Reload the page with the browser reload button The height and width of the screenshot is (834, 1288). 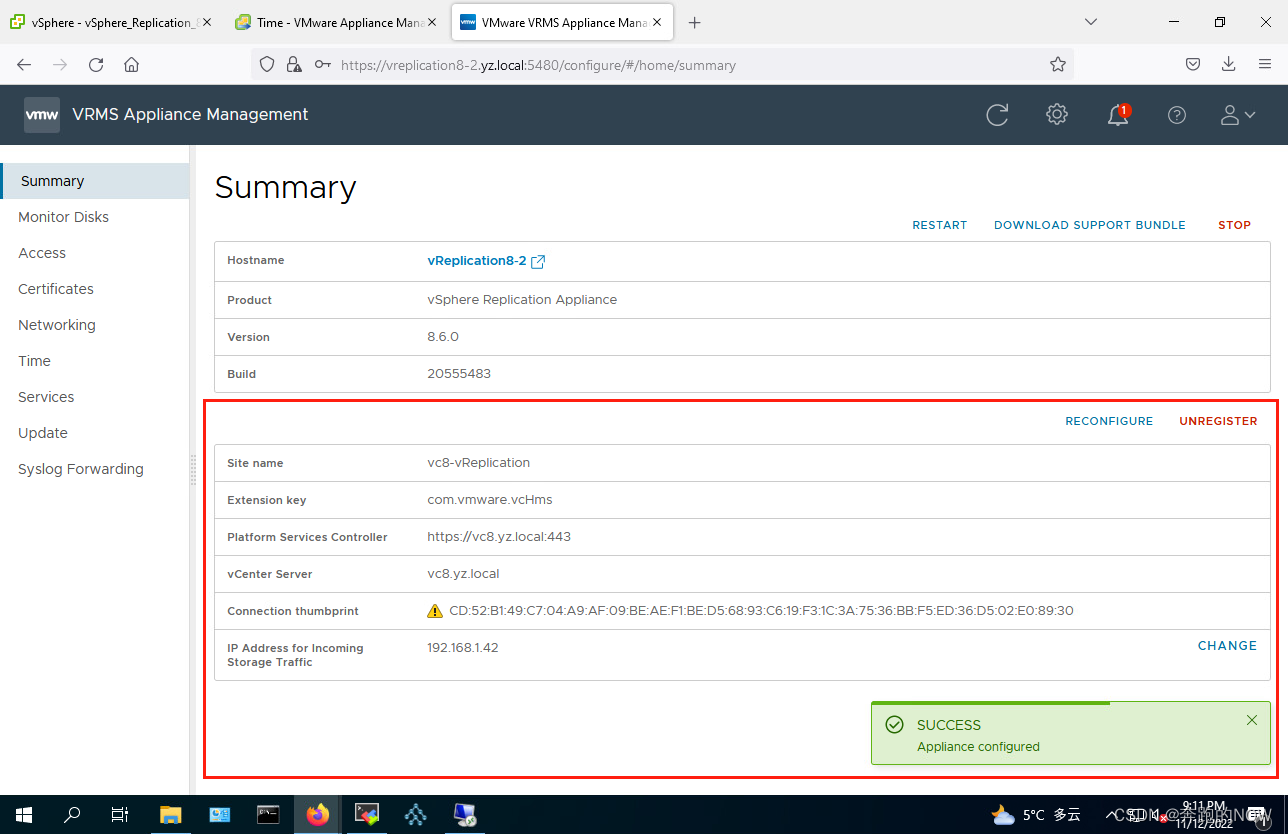coord(96,65)
